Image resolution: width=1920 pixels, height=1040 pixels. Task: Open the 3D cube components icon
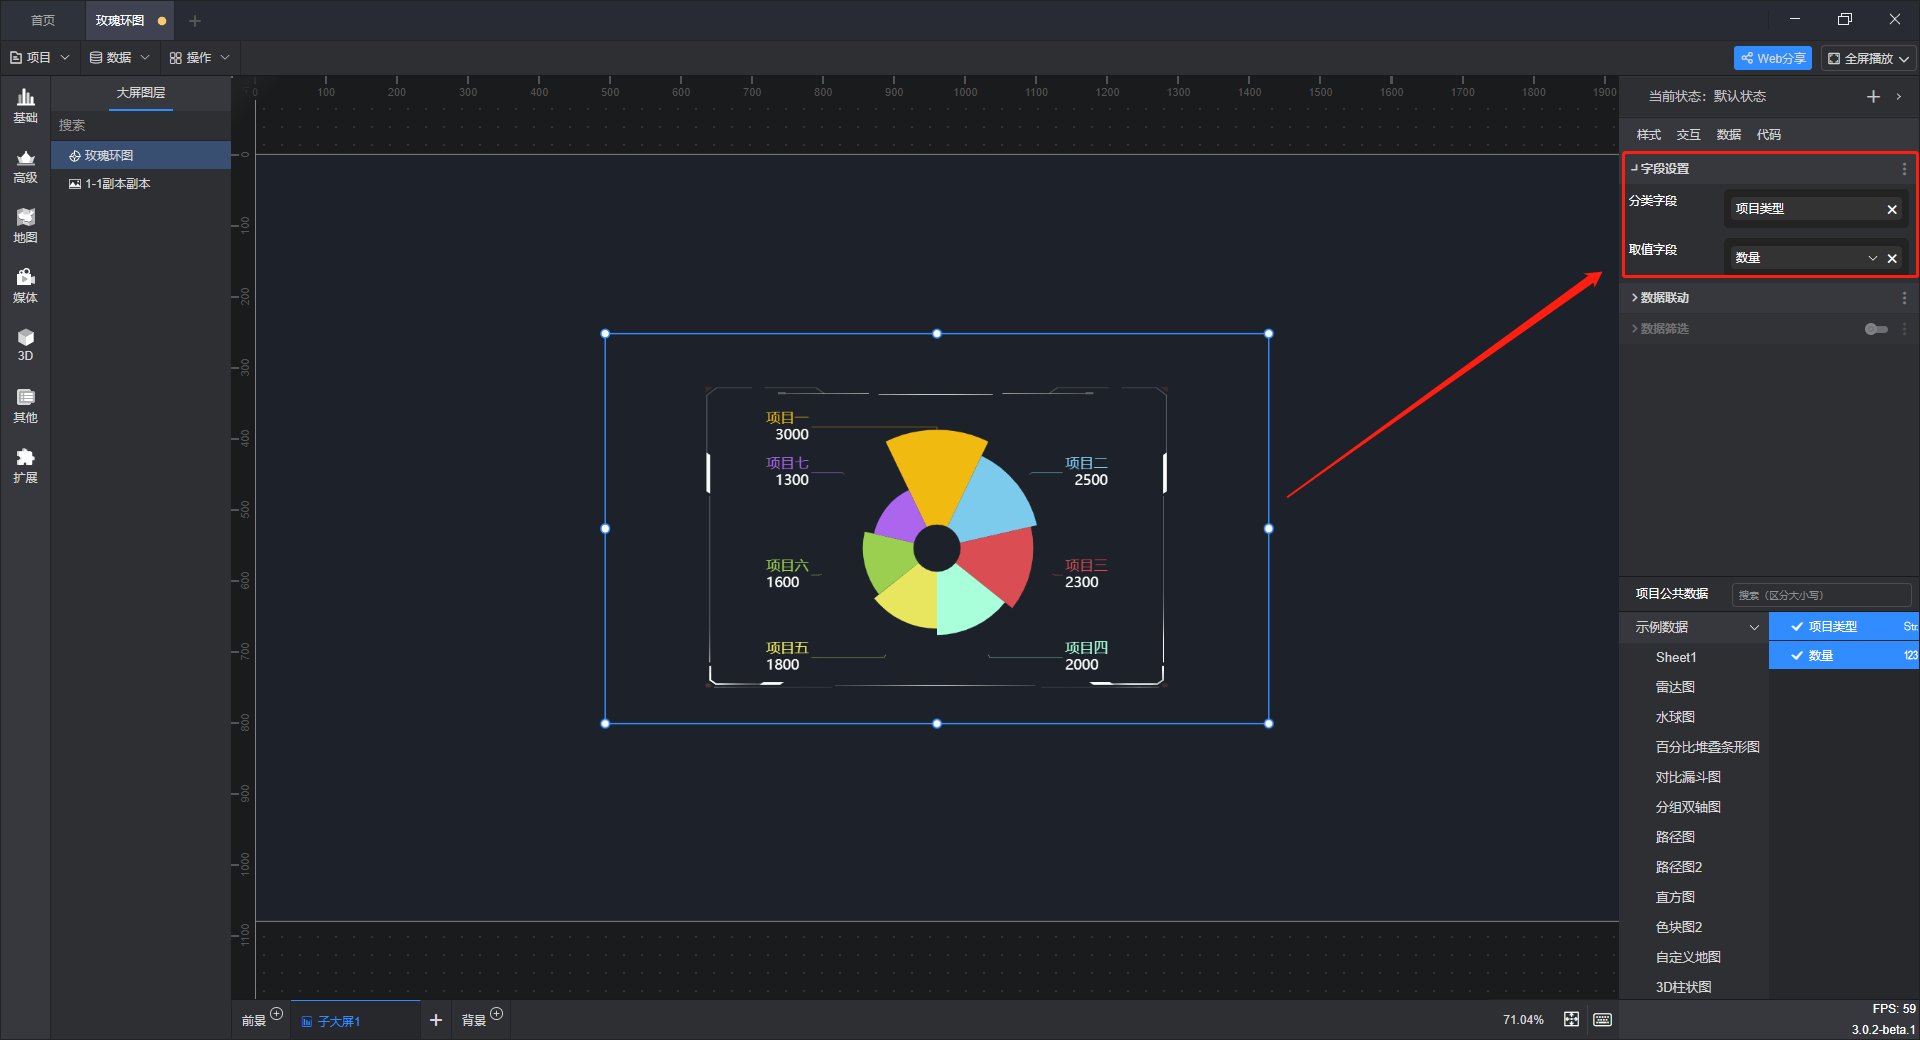click(25, 345)
